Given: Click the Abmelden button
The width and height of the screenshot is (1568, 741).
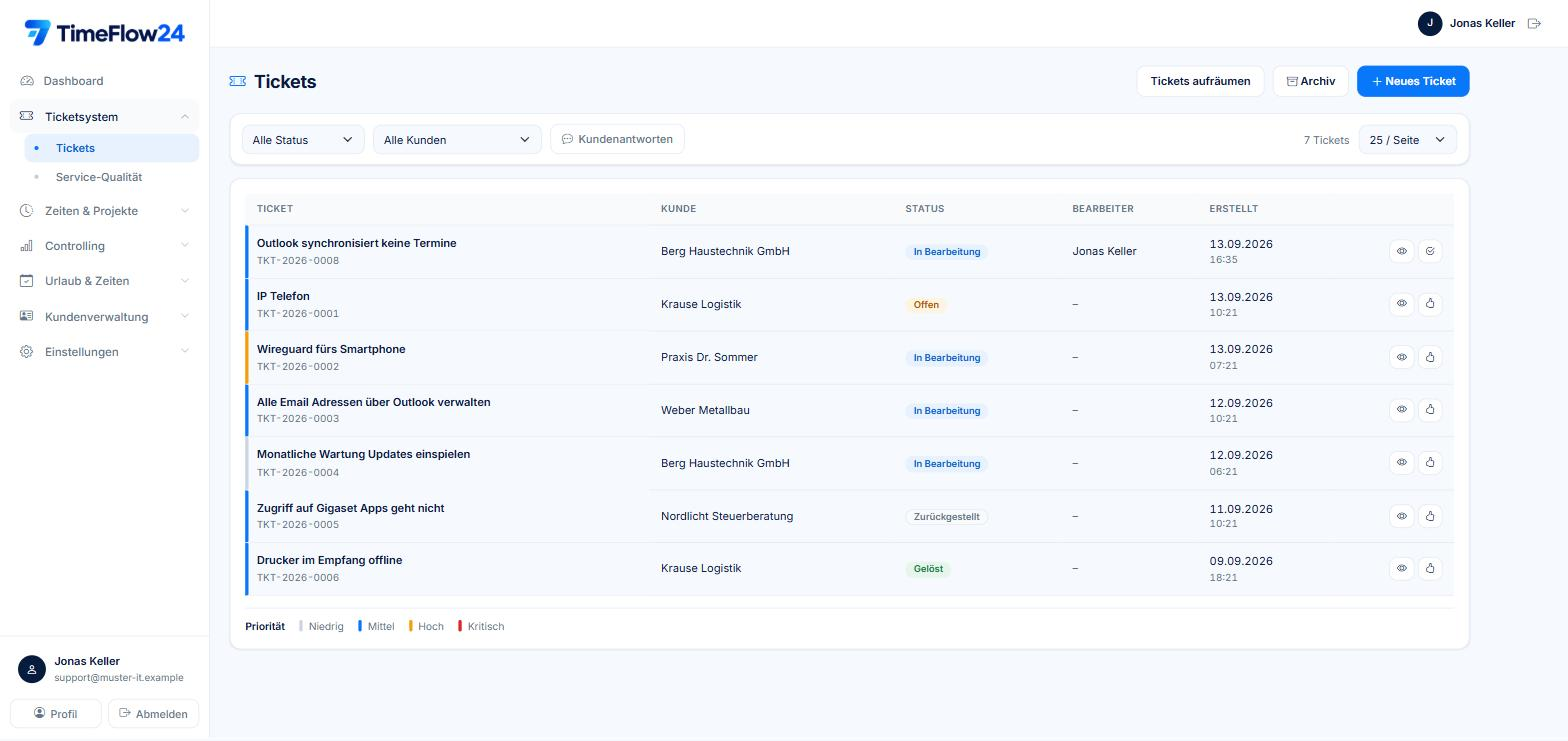Looking at the screenshot, I should [153, 714].
